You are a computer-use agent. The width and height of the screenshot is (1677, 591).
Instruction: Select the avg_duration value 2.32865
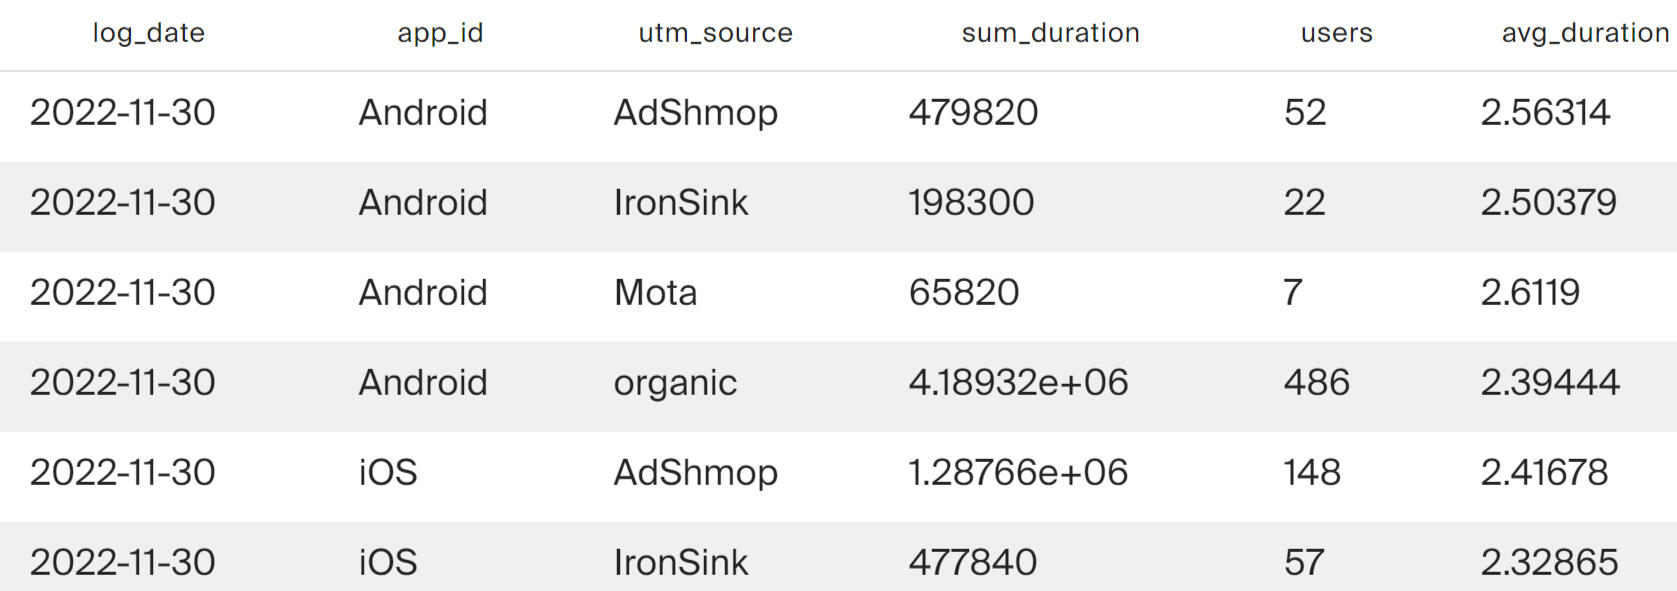tap(1549, 562)
